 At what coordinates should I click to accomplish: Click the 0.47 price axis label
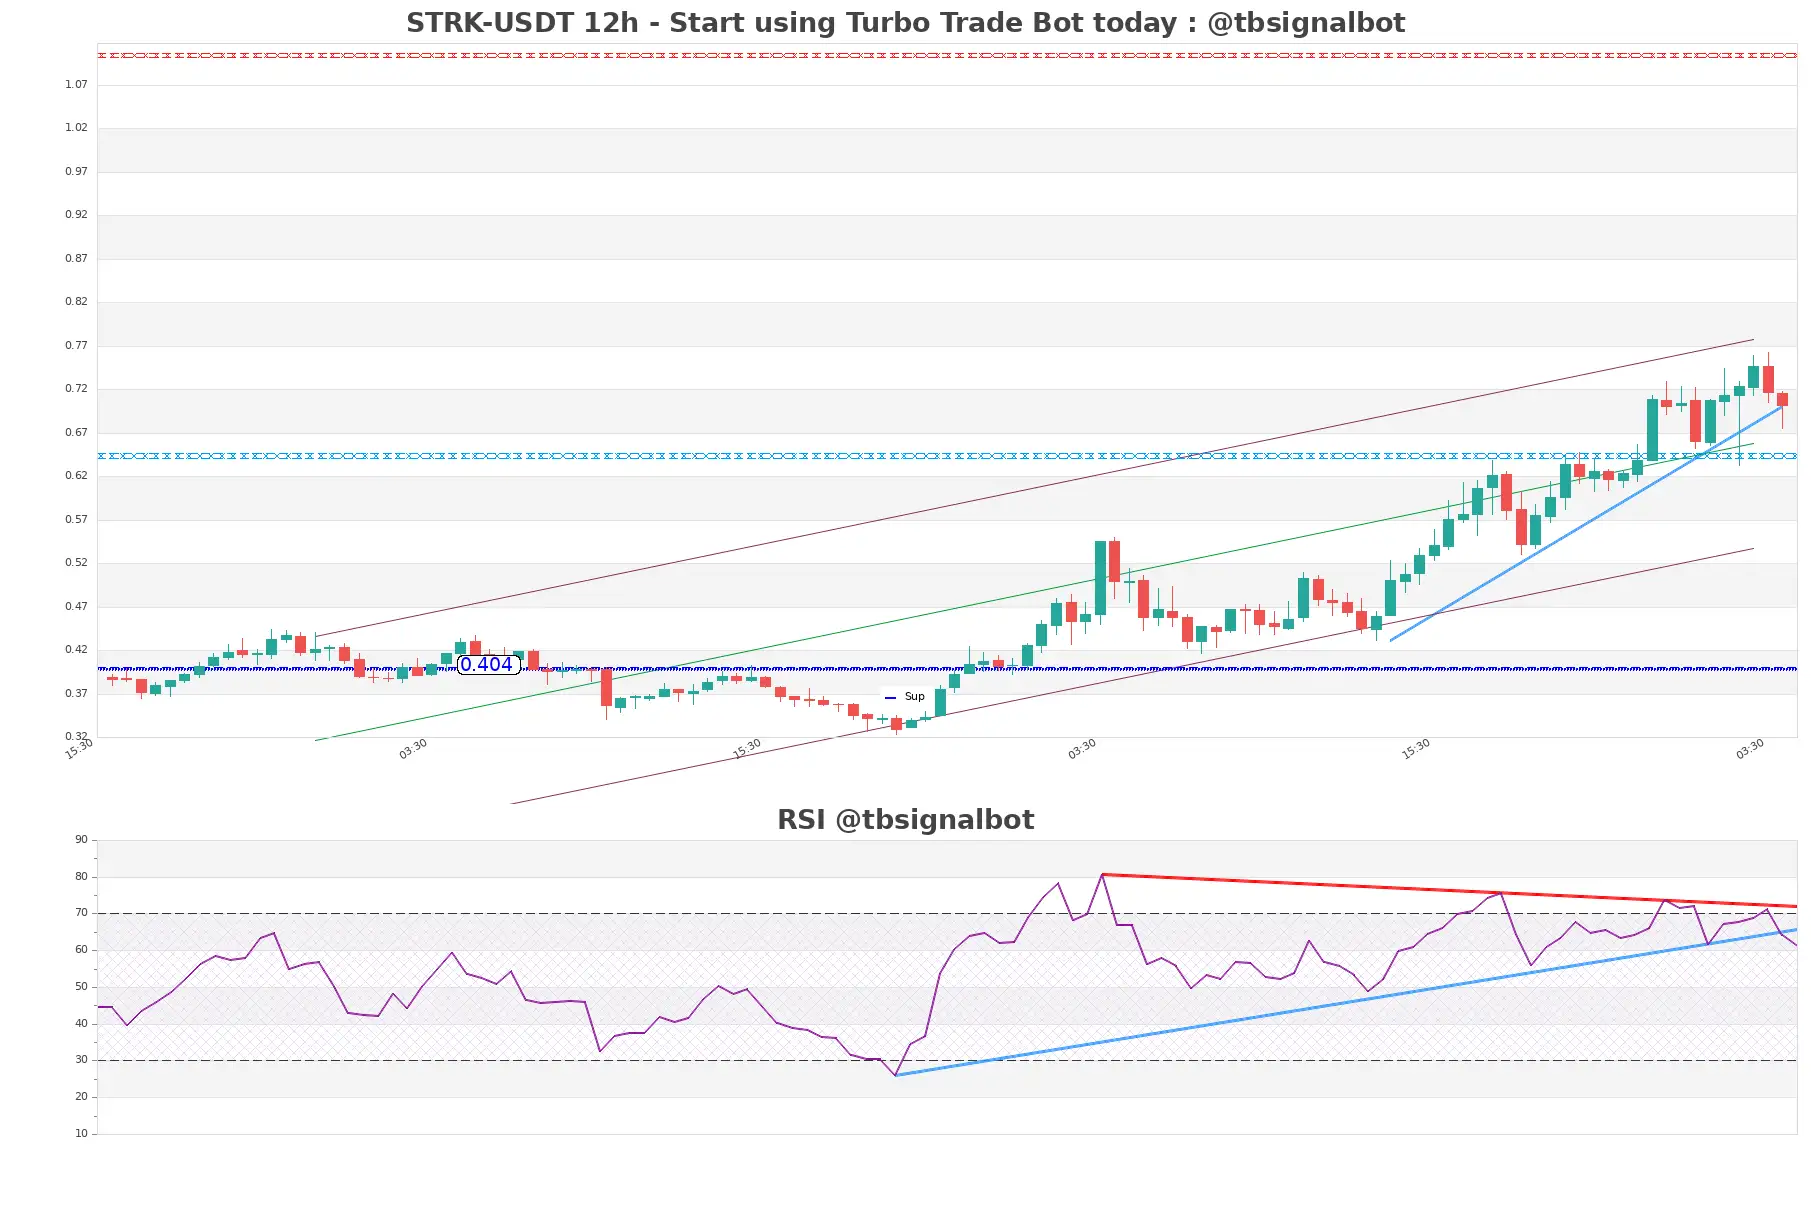click(x=76, y=607)
